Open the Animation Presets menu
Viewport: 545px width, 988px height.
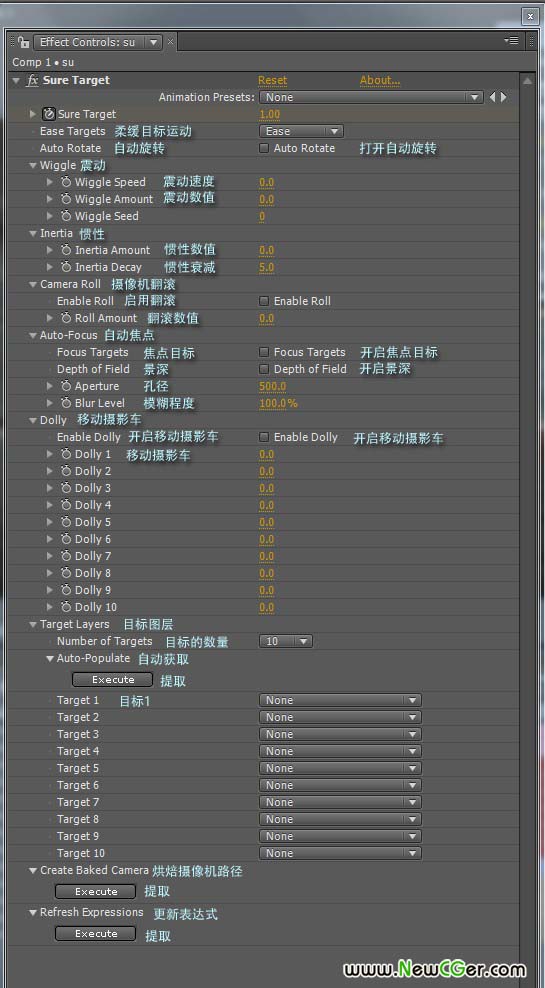pos(371,98)
